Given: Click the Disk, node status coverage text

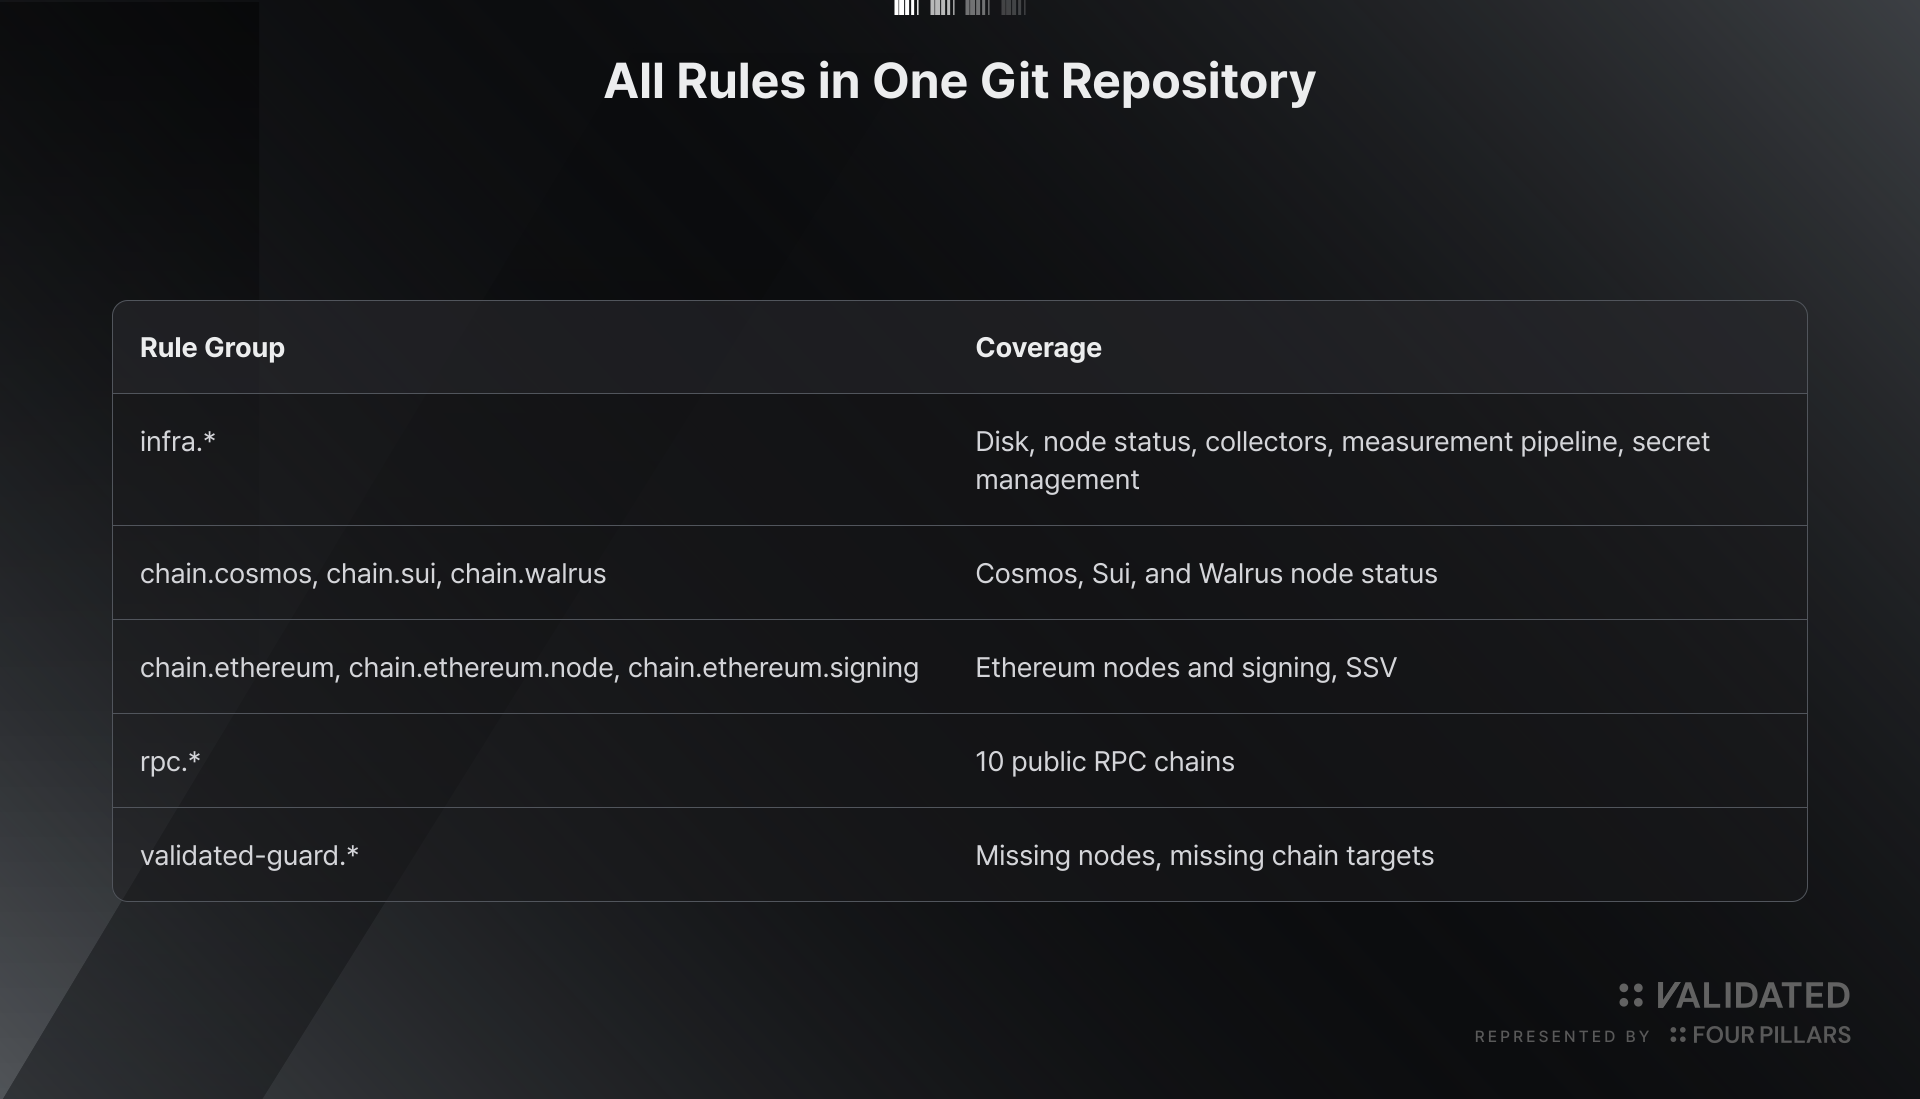Looking at the screenshot, I should click(1342, 460).
